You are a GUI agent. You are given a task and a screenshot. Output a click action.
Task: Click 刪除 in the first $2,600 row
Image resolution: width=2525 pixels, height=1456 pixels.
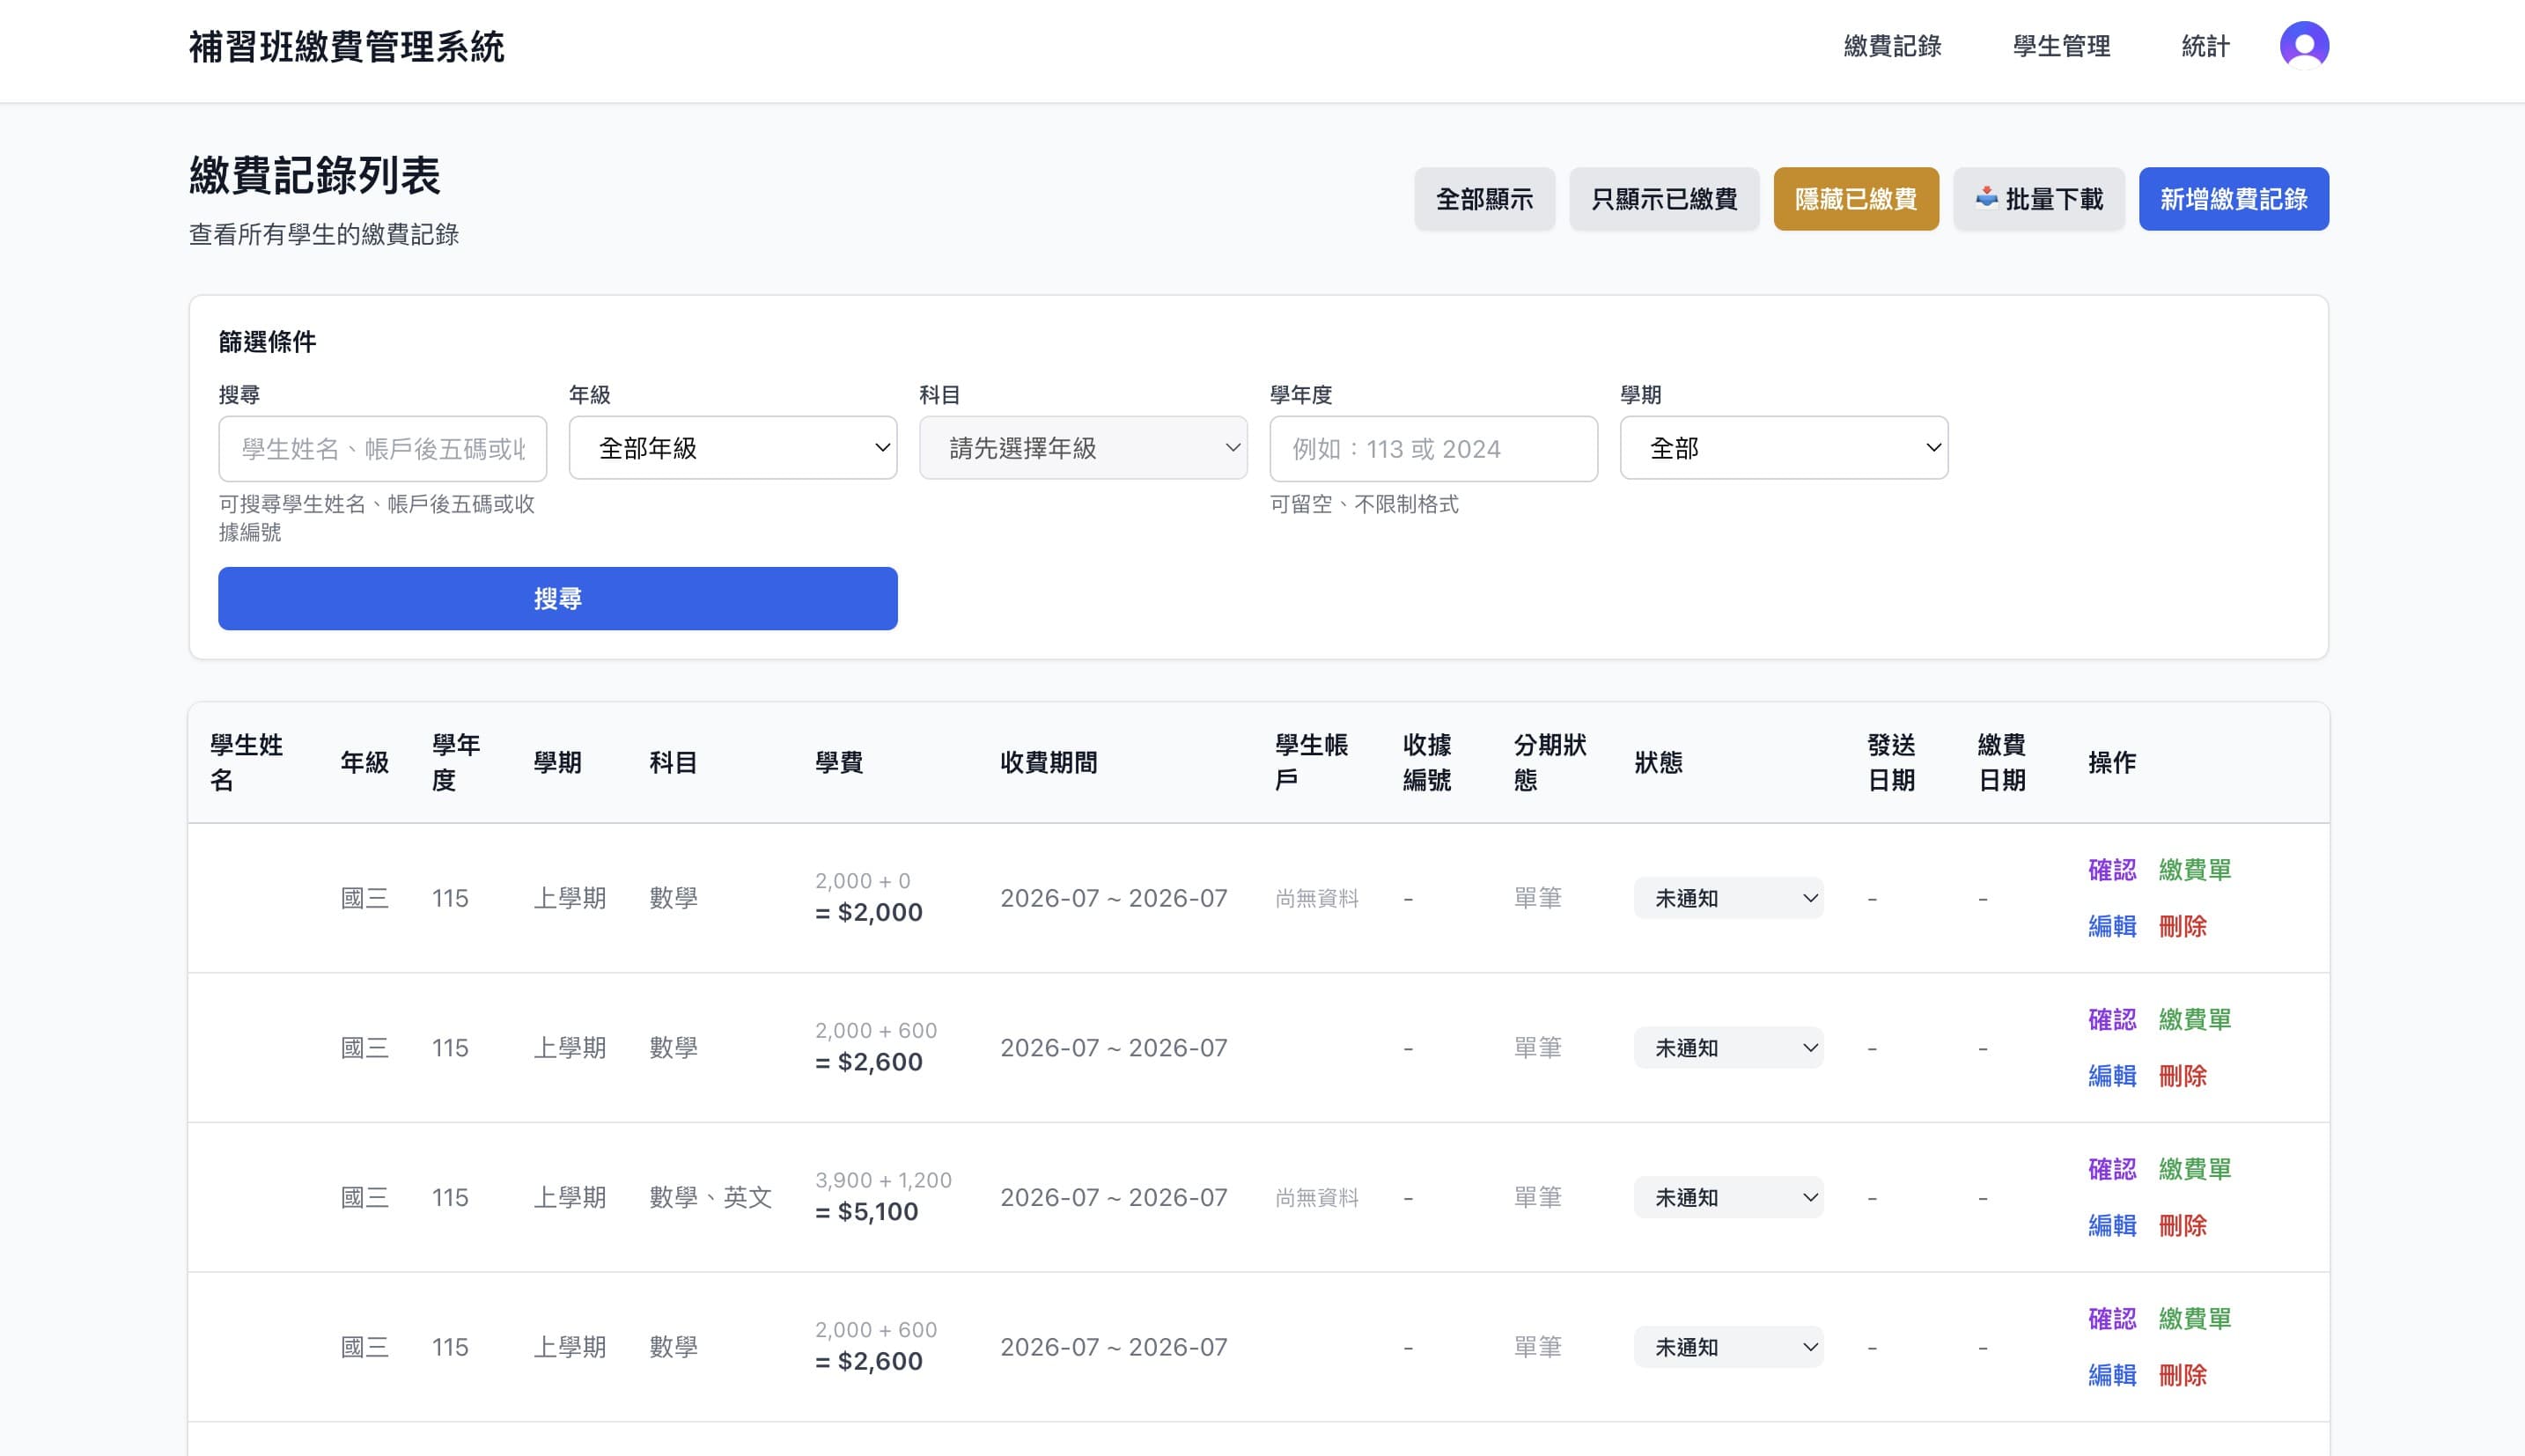click(2182, 1076)
